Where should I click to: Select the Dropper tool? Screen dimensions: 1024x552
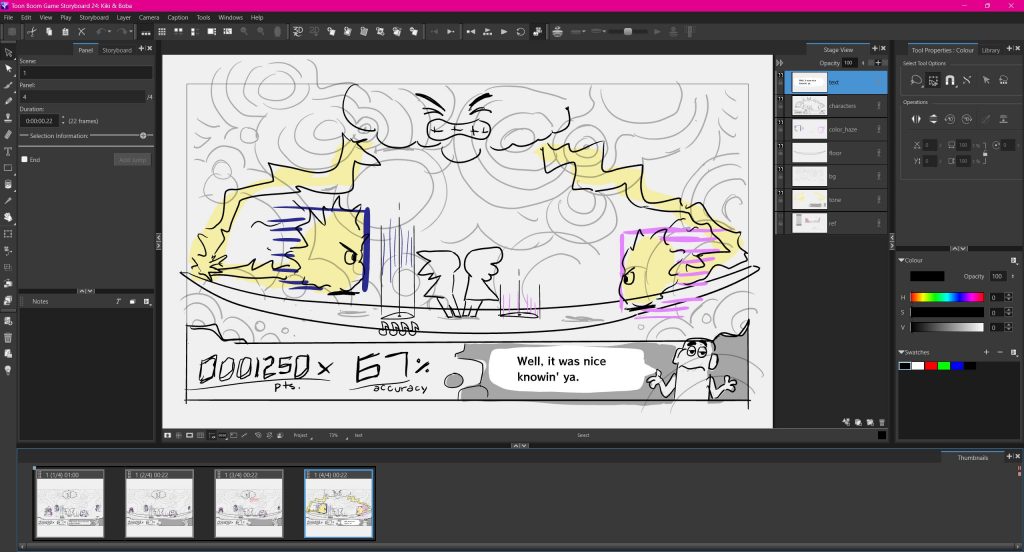coord(8,201)
